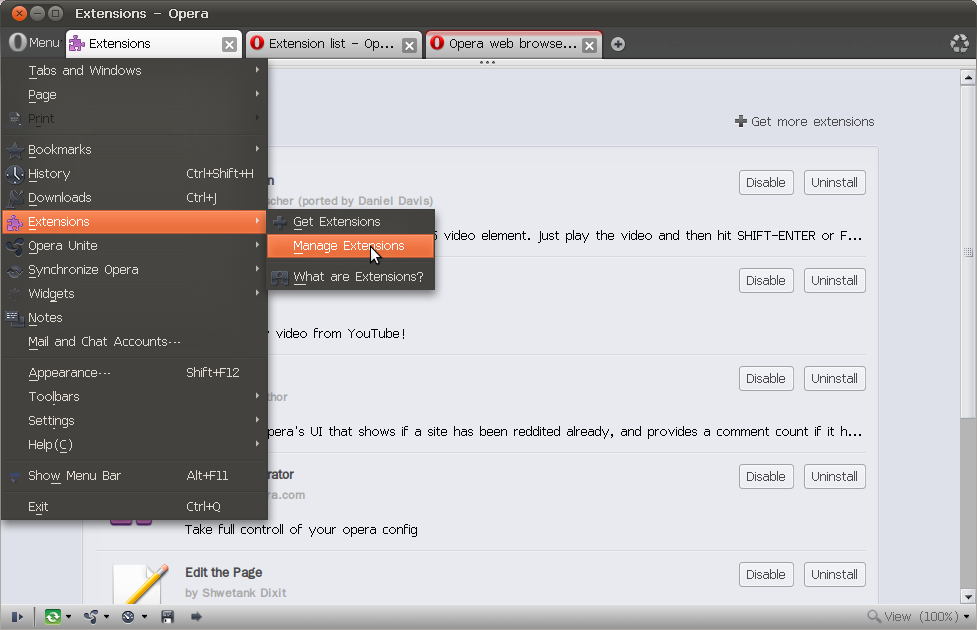Activate the Opera Turbo speedometer icon
977x630 pixels.
point(129,616)
